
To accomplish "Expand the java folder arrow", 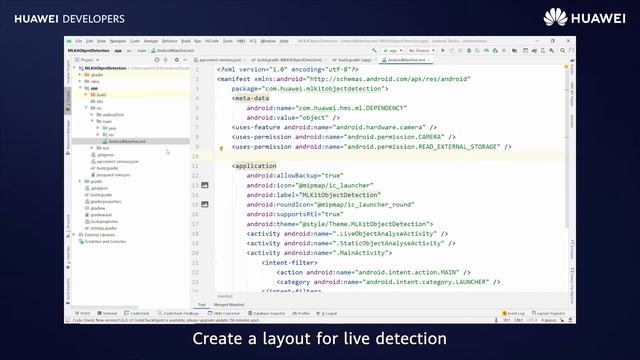I will coord(98,128).
